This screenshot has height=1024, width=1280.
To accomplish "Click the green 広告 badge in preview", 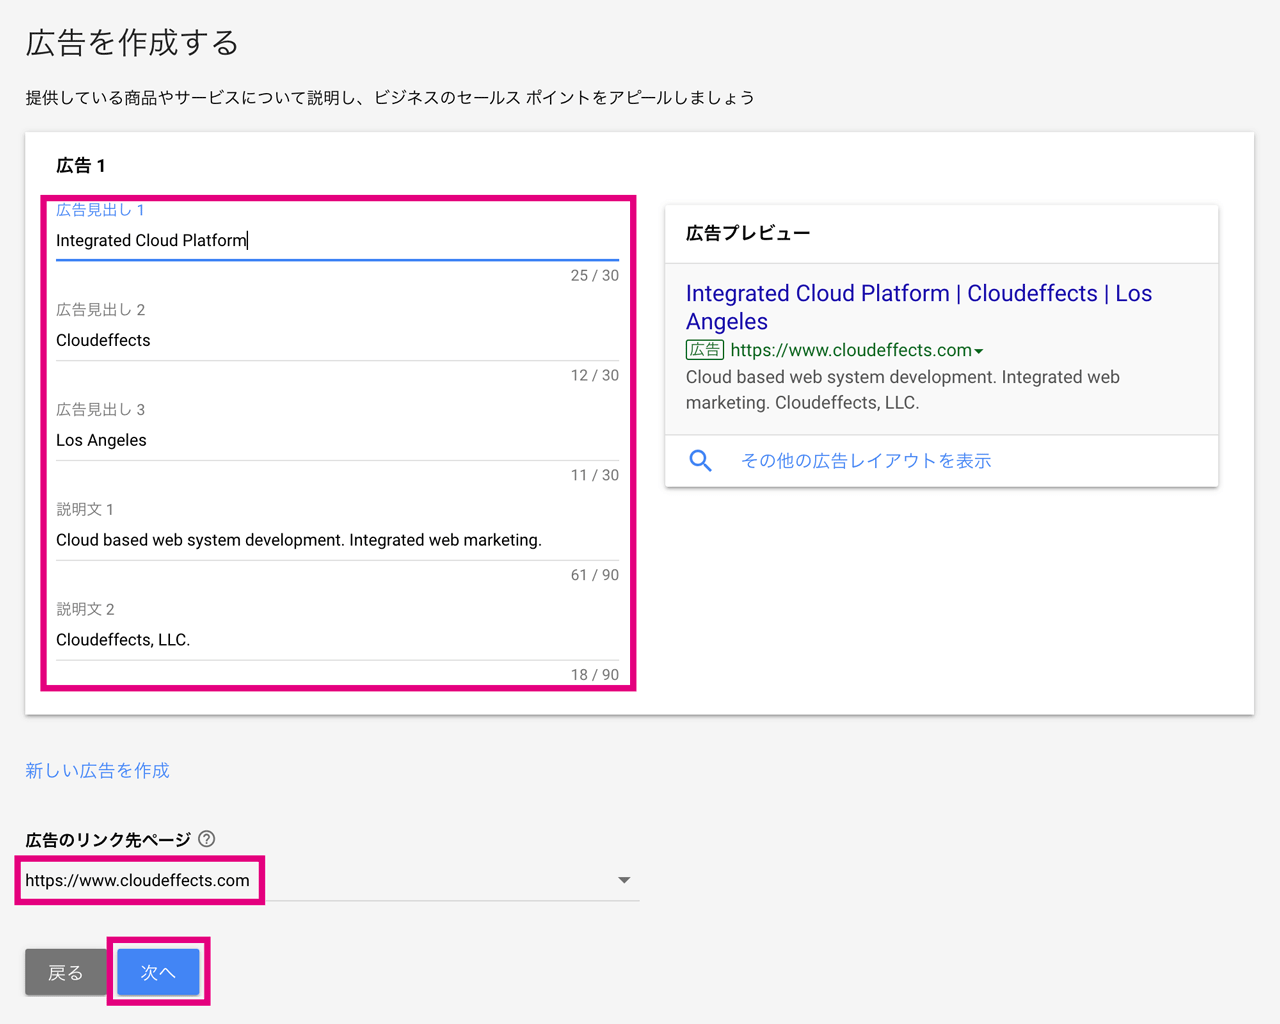I will point(705,350).
